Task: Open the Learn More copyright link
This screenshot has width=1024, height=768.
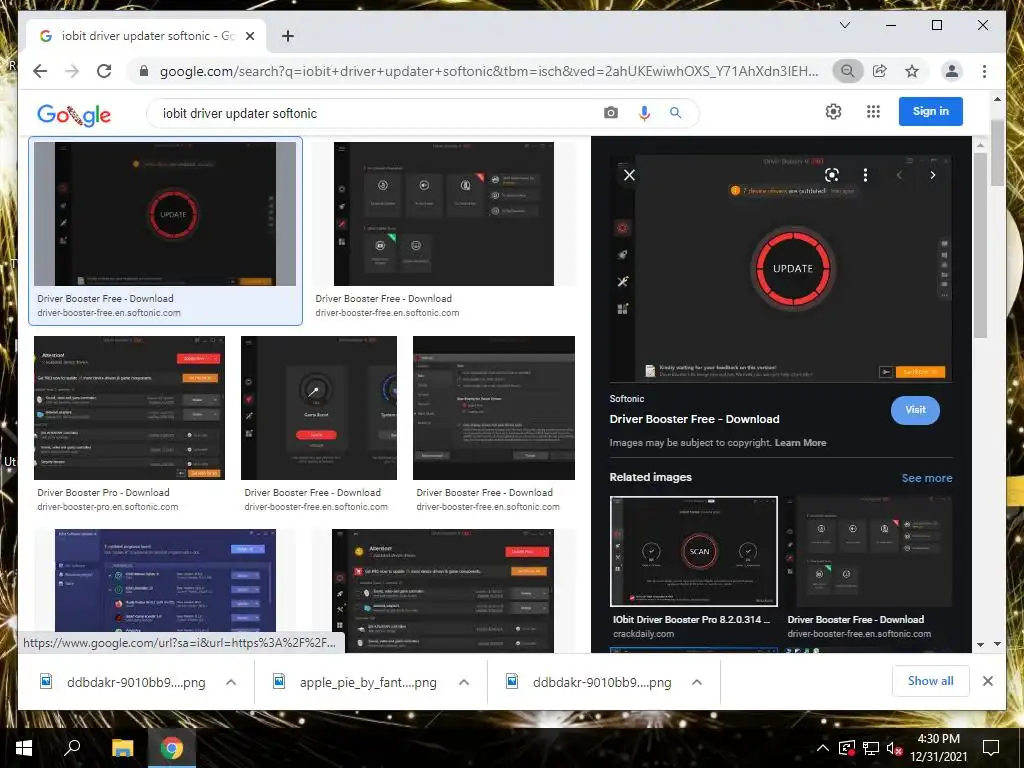Action: click(800, 443)
